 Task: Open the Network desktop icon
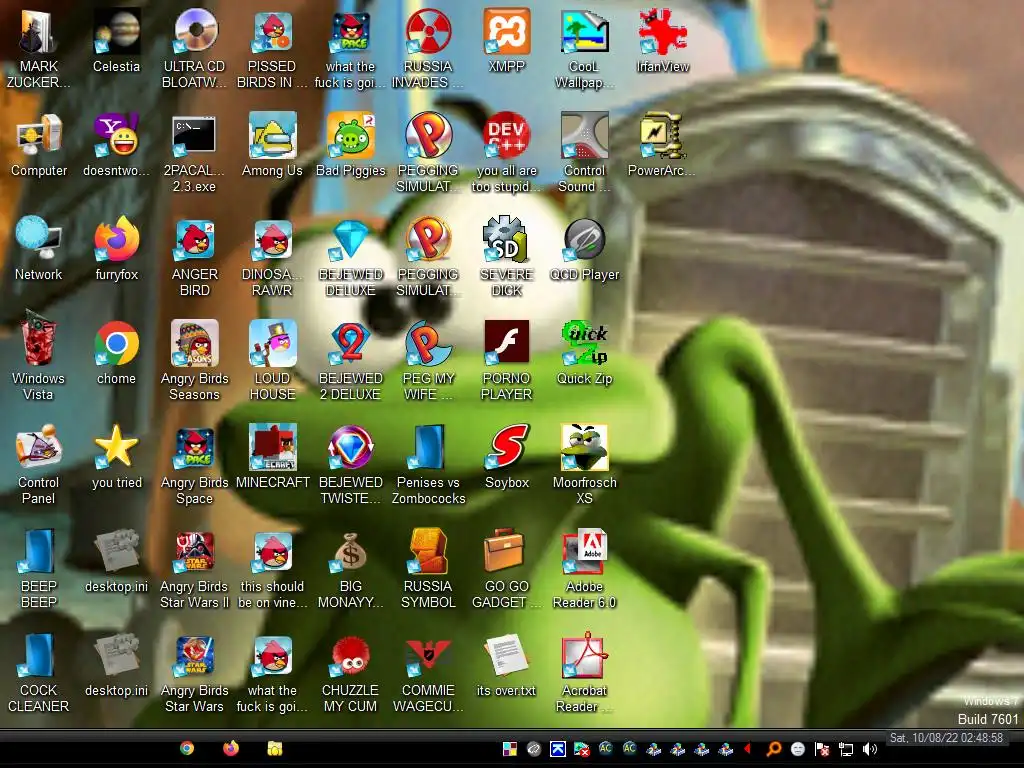tap(39, 249)
